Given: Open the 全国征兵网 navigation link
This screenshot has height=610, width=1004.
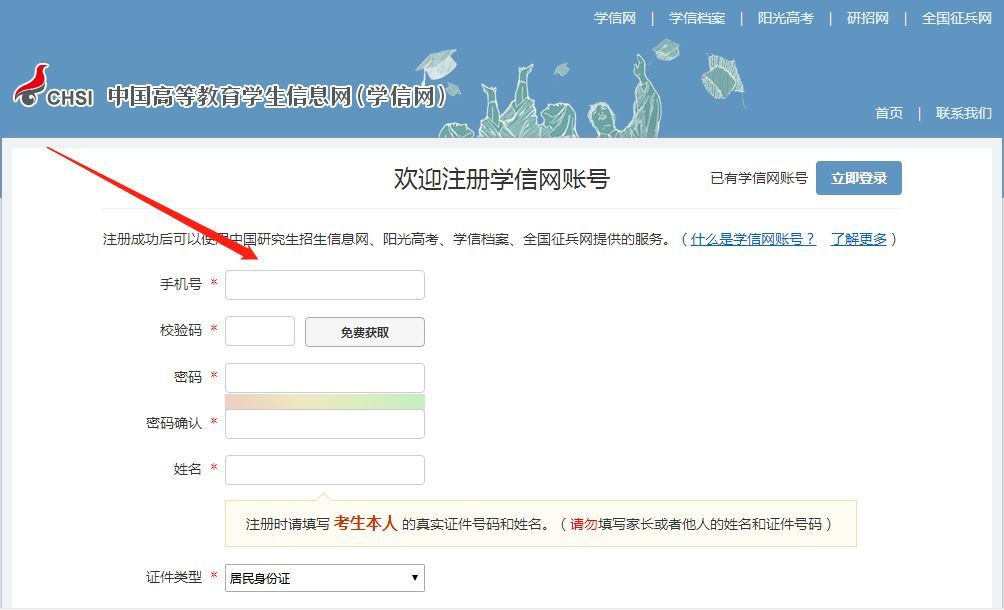Looking at the screenshot, I should [956, 18].
